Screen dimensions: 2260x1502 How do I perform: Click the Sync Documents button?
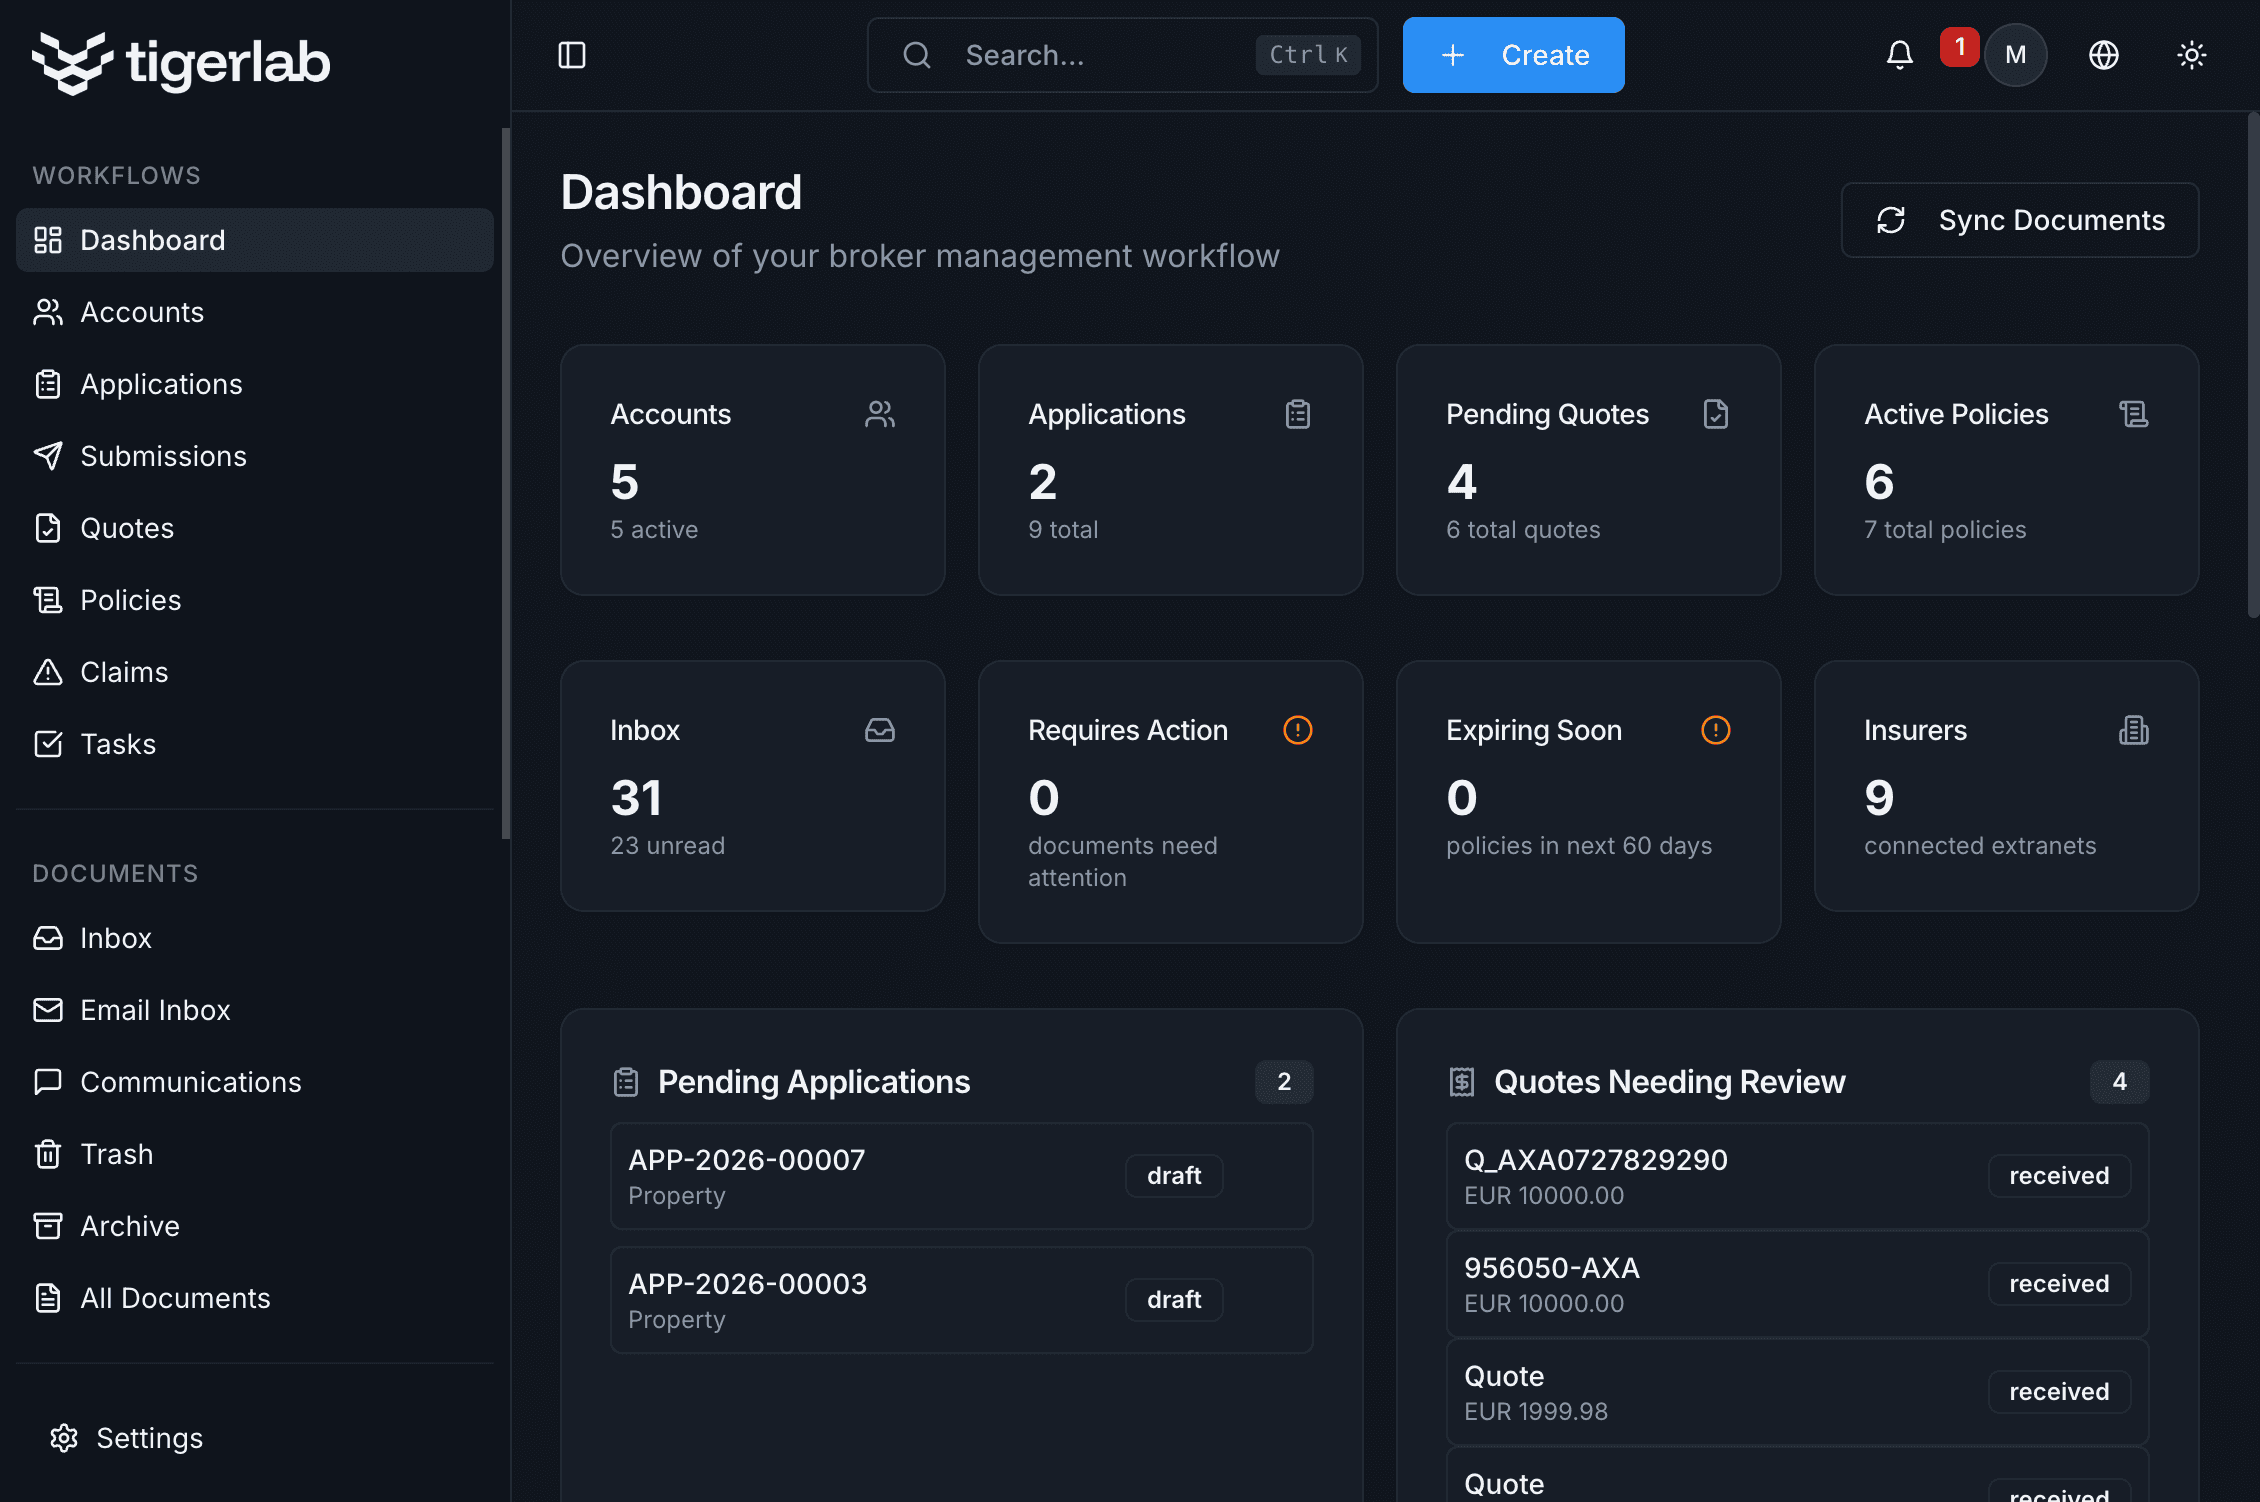coord(2019,220)
